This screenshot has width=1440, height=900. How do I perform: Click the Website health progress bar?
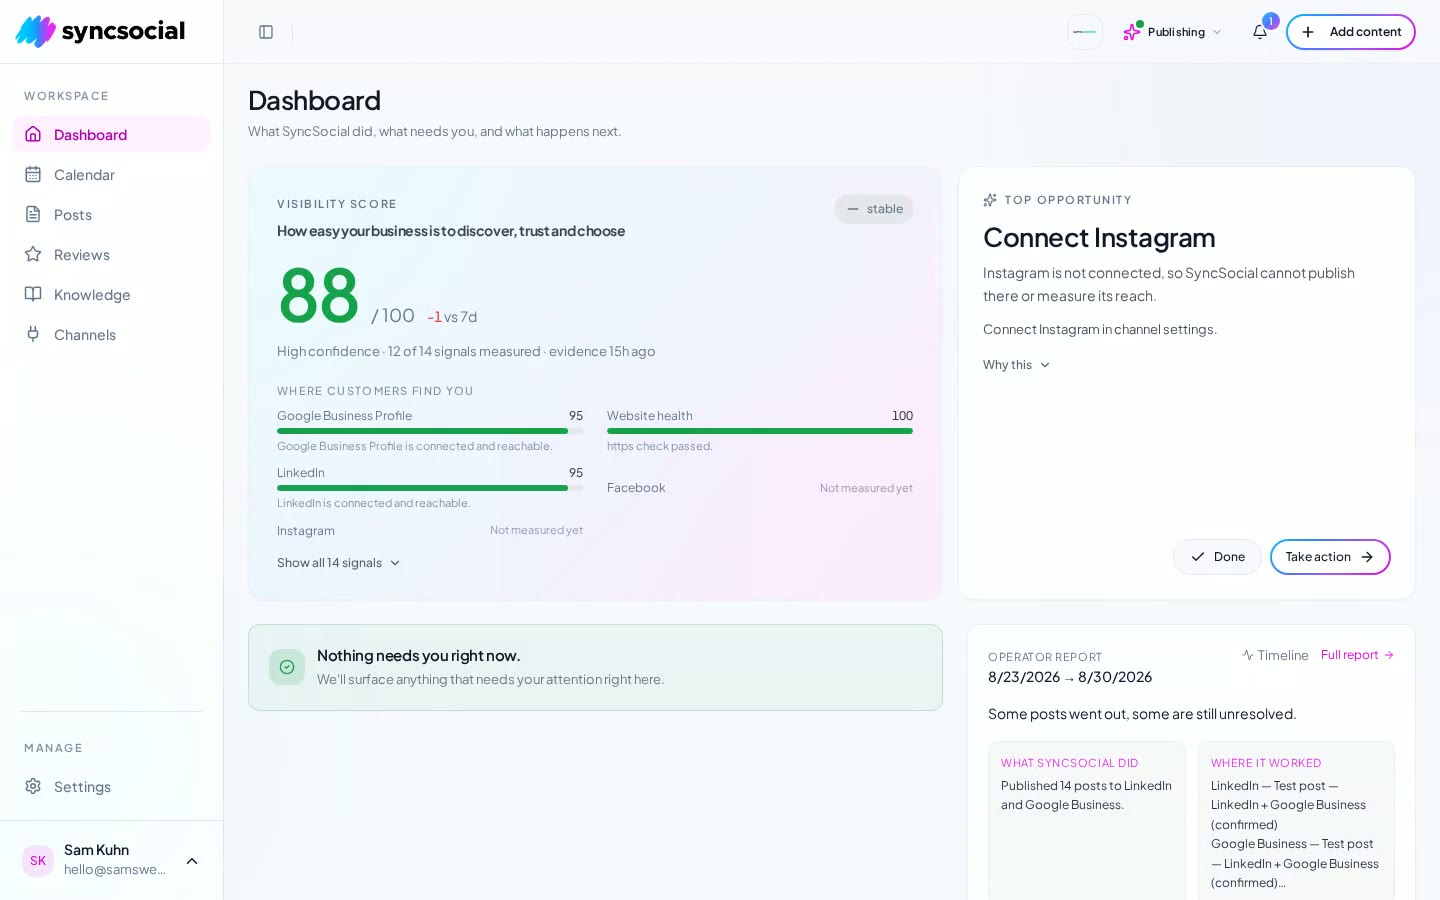coord(760,431)
